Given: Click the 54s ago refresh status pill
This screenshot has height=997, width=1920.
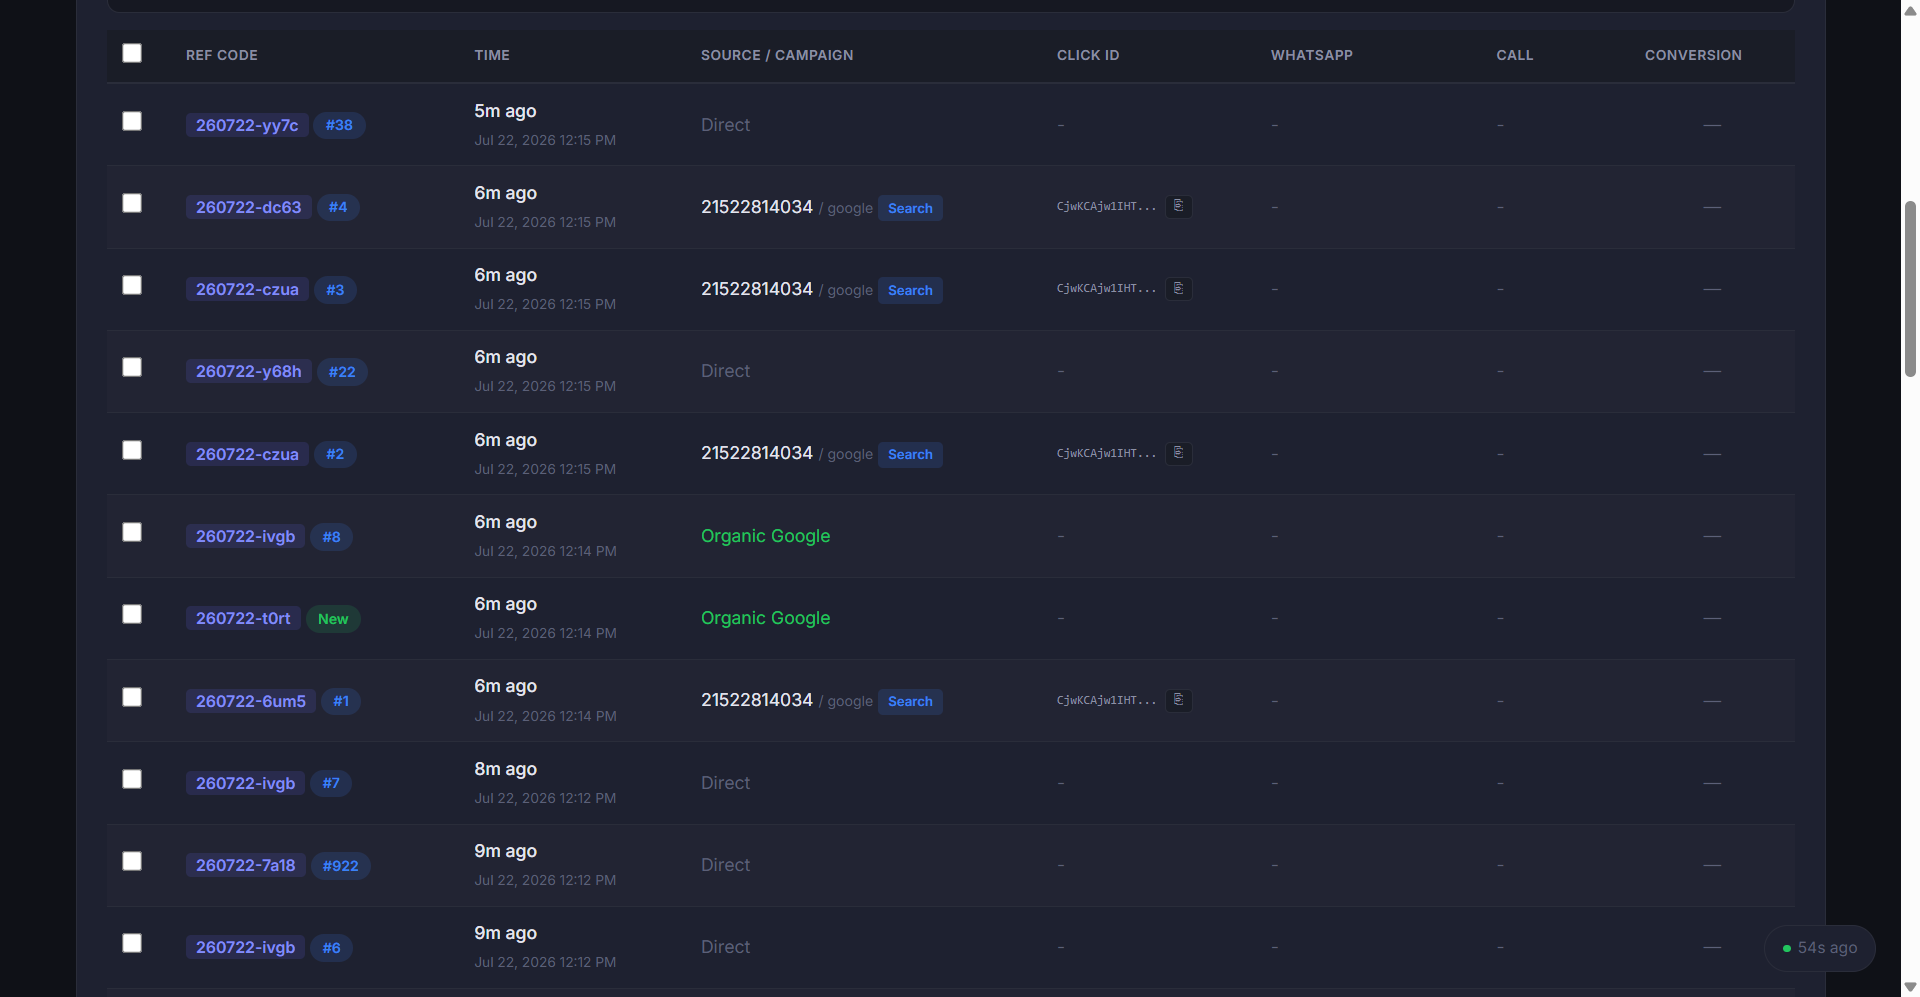Looking at the screenshot, I should click(1820, 948).
